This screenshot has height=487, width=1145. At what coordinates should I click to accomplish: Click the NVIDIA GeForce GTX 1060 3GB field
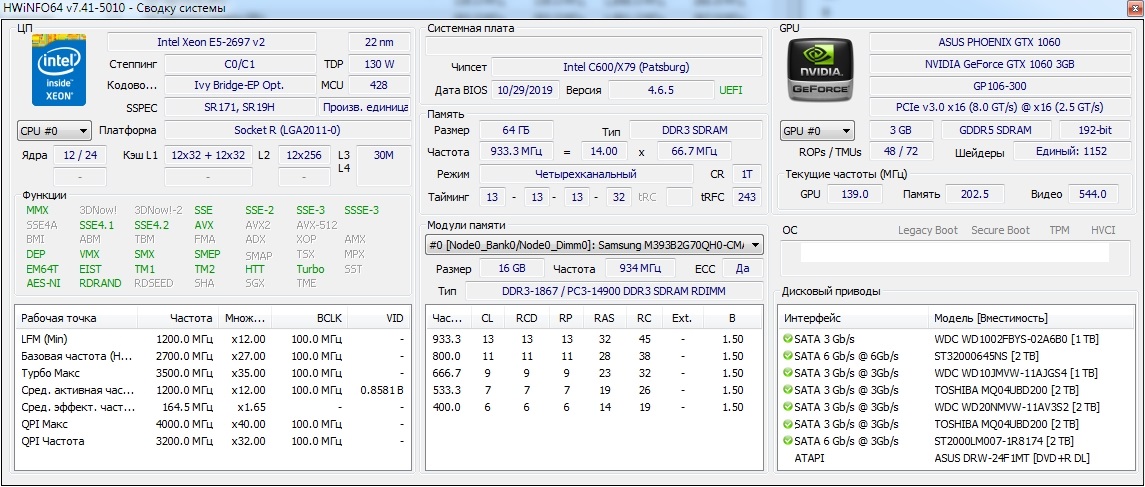(999, 64)
